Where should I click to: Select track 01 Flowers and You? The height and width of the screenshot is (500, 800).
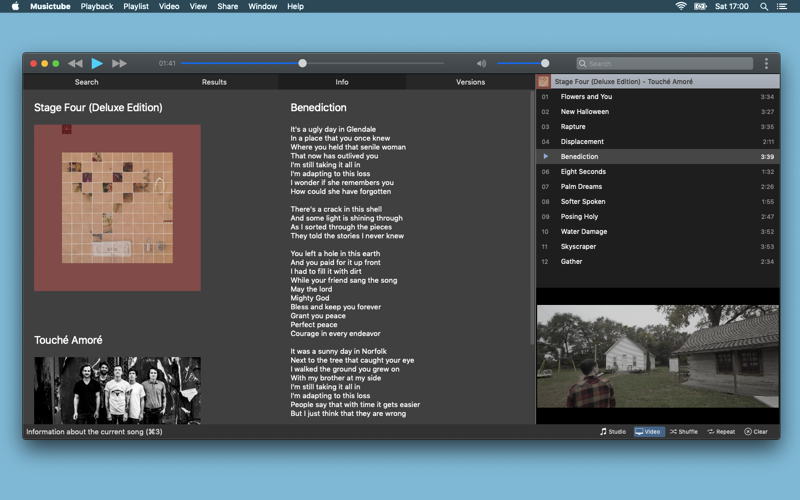[658, 96]
